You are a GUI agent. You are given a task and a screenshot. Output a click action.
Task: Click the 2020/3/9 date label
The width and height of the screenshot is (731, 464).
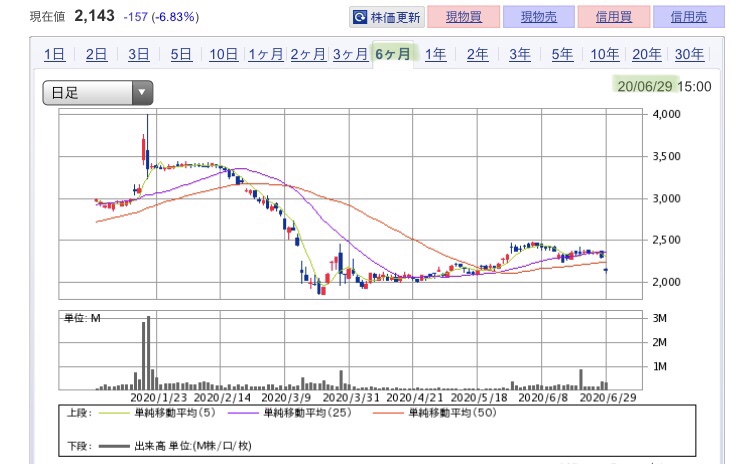[x=286, y=398]
